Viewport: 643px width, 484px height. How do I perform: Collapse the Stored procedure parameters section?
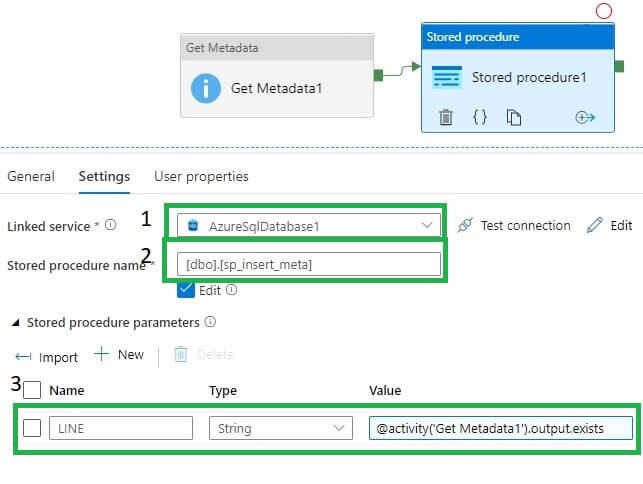click(15, 323)
